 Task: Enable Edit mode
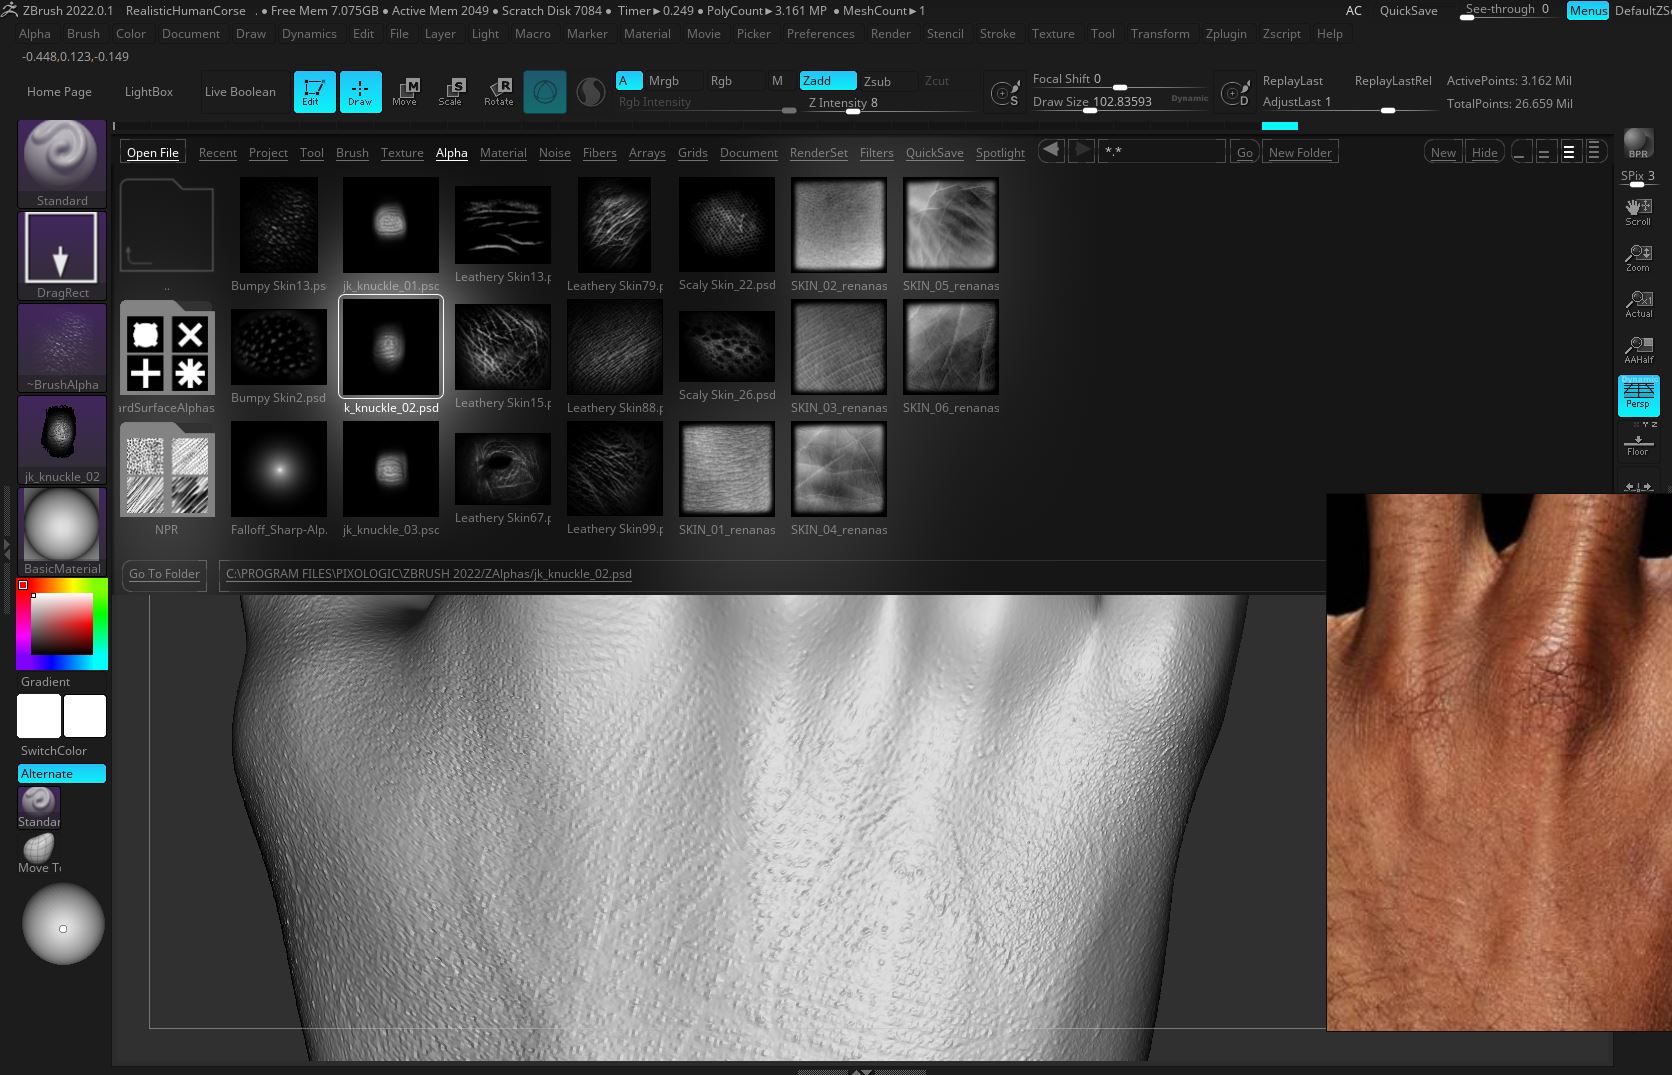coord(314,91)
